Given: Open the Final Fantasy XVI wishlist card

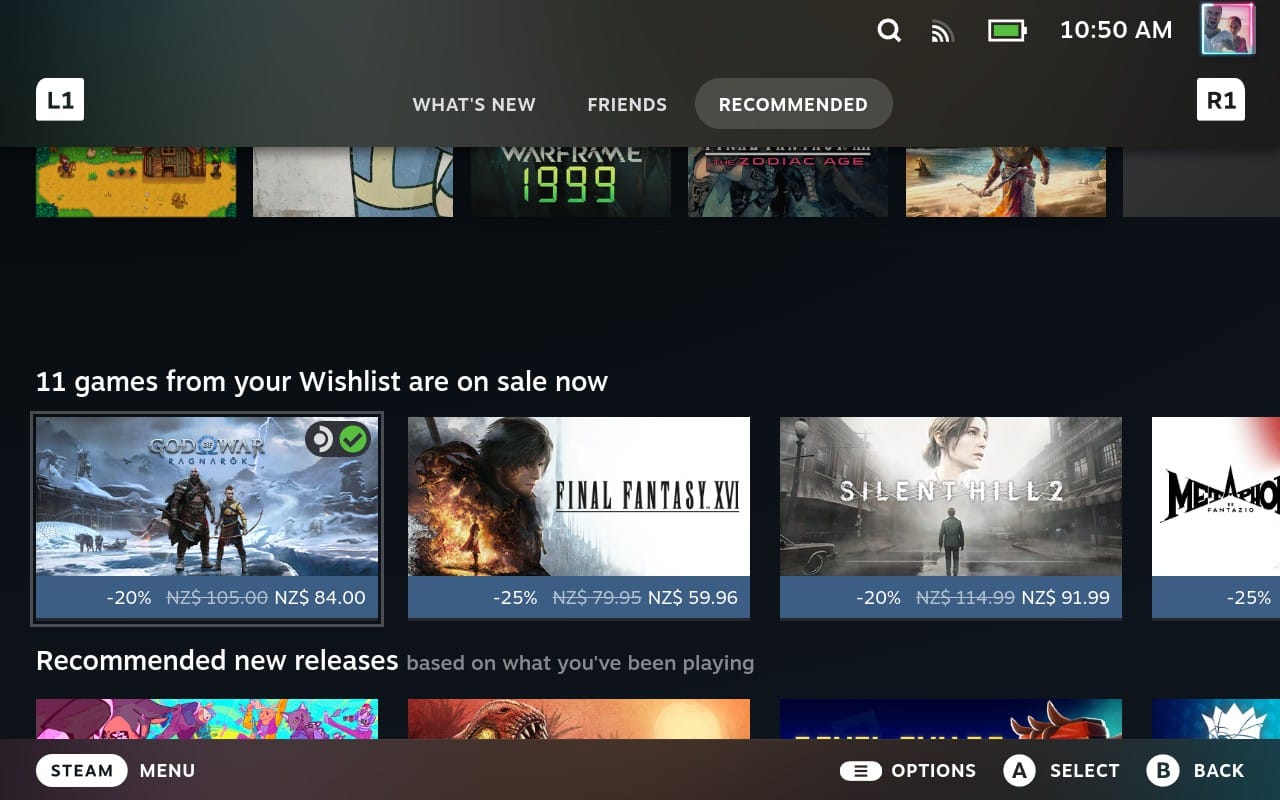Looking at the screenshot, I should [579, 518].
